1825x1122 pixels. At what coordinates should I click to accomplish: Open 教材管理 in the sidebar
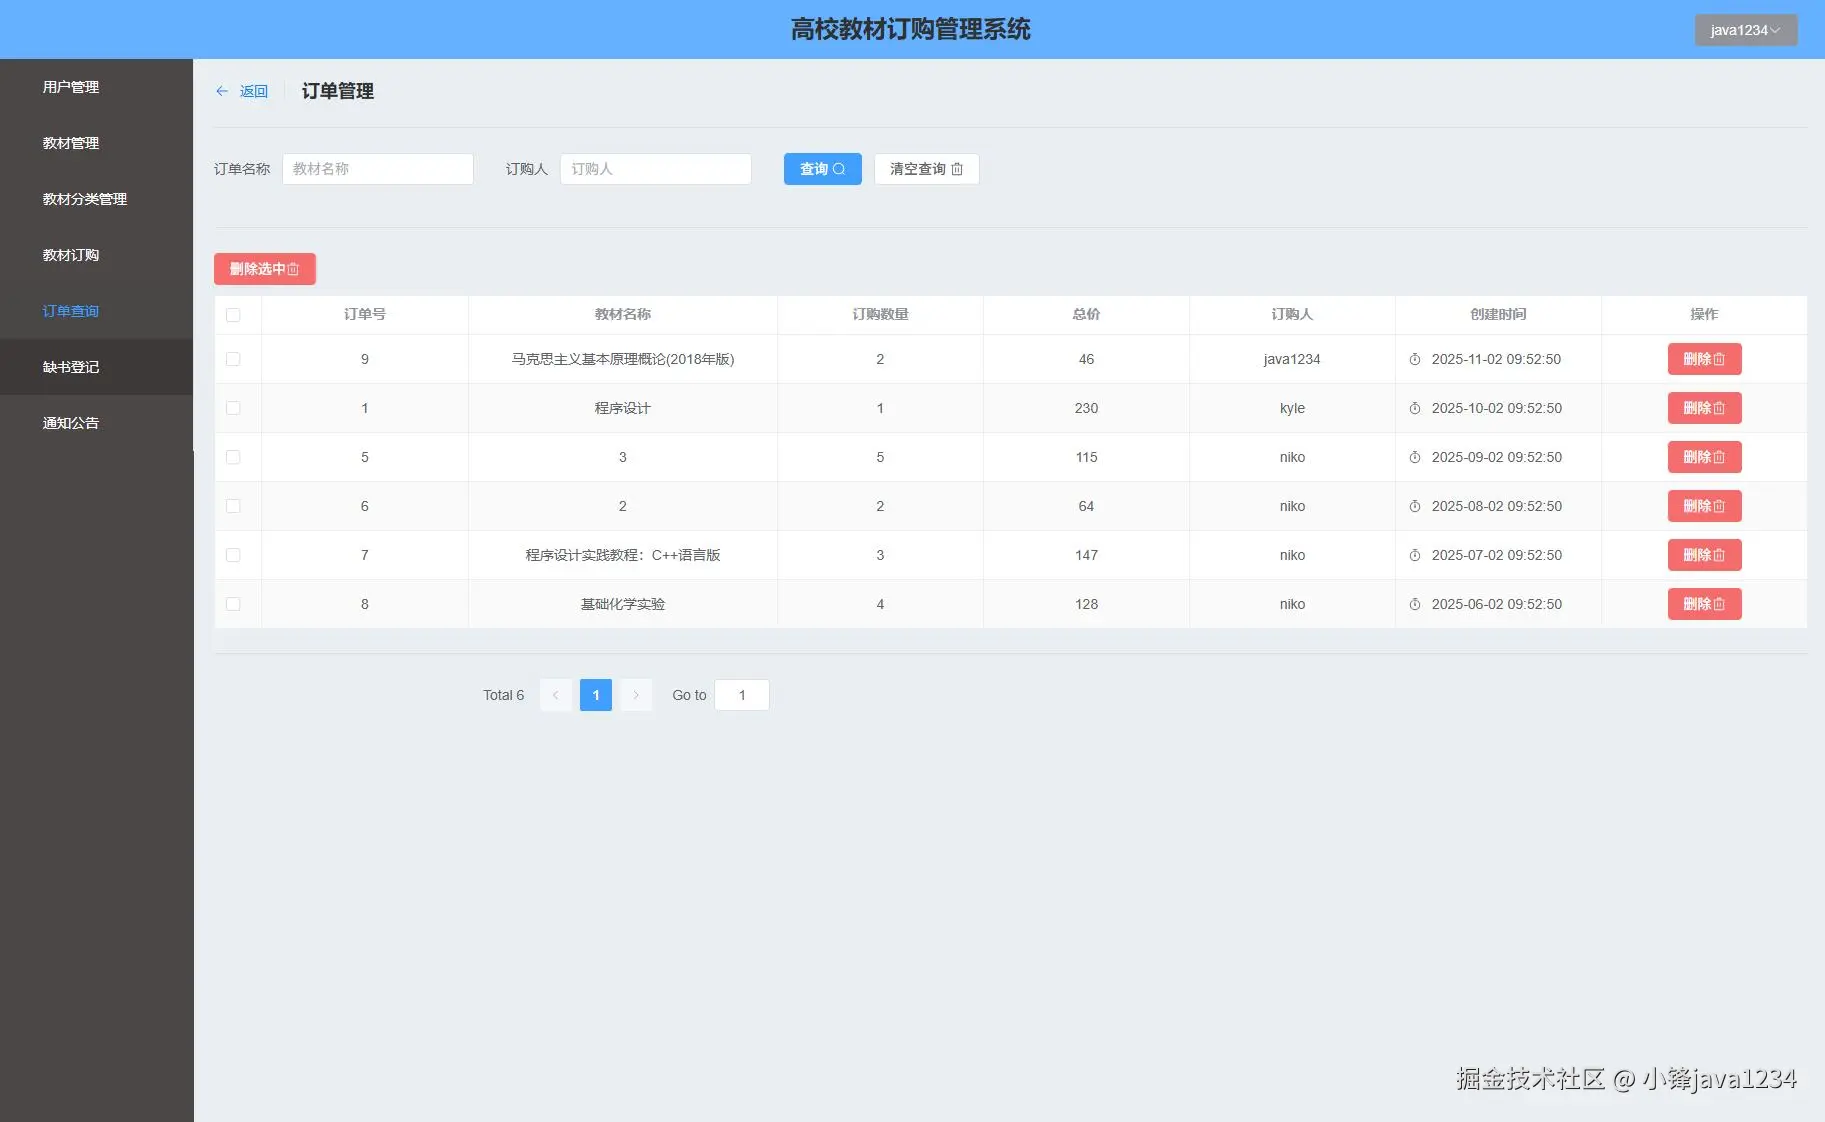tap(96, 143)
